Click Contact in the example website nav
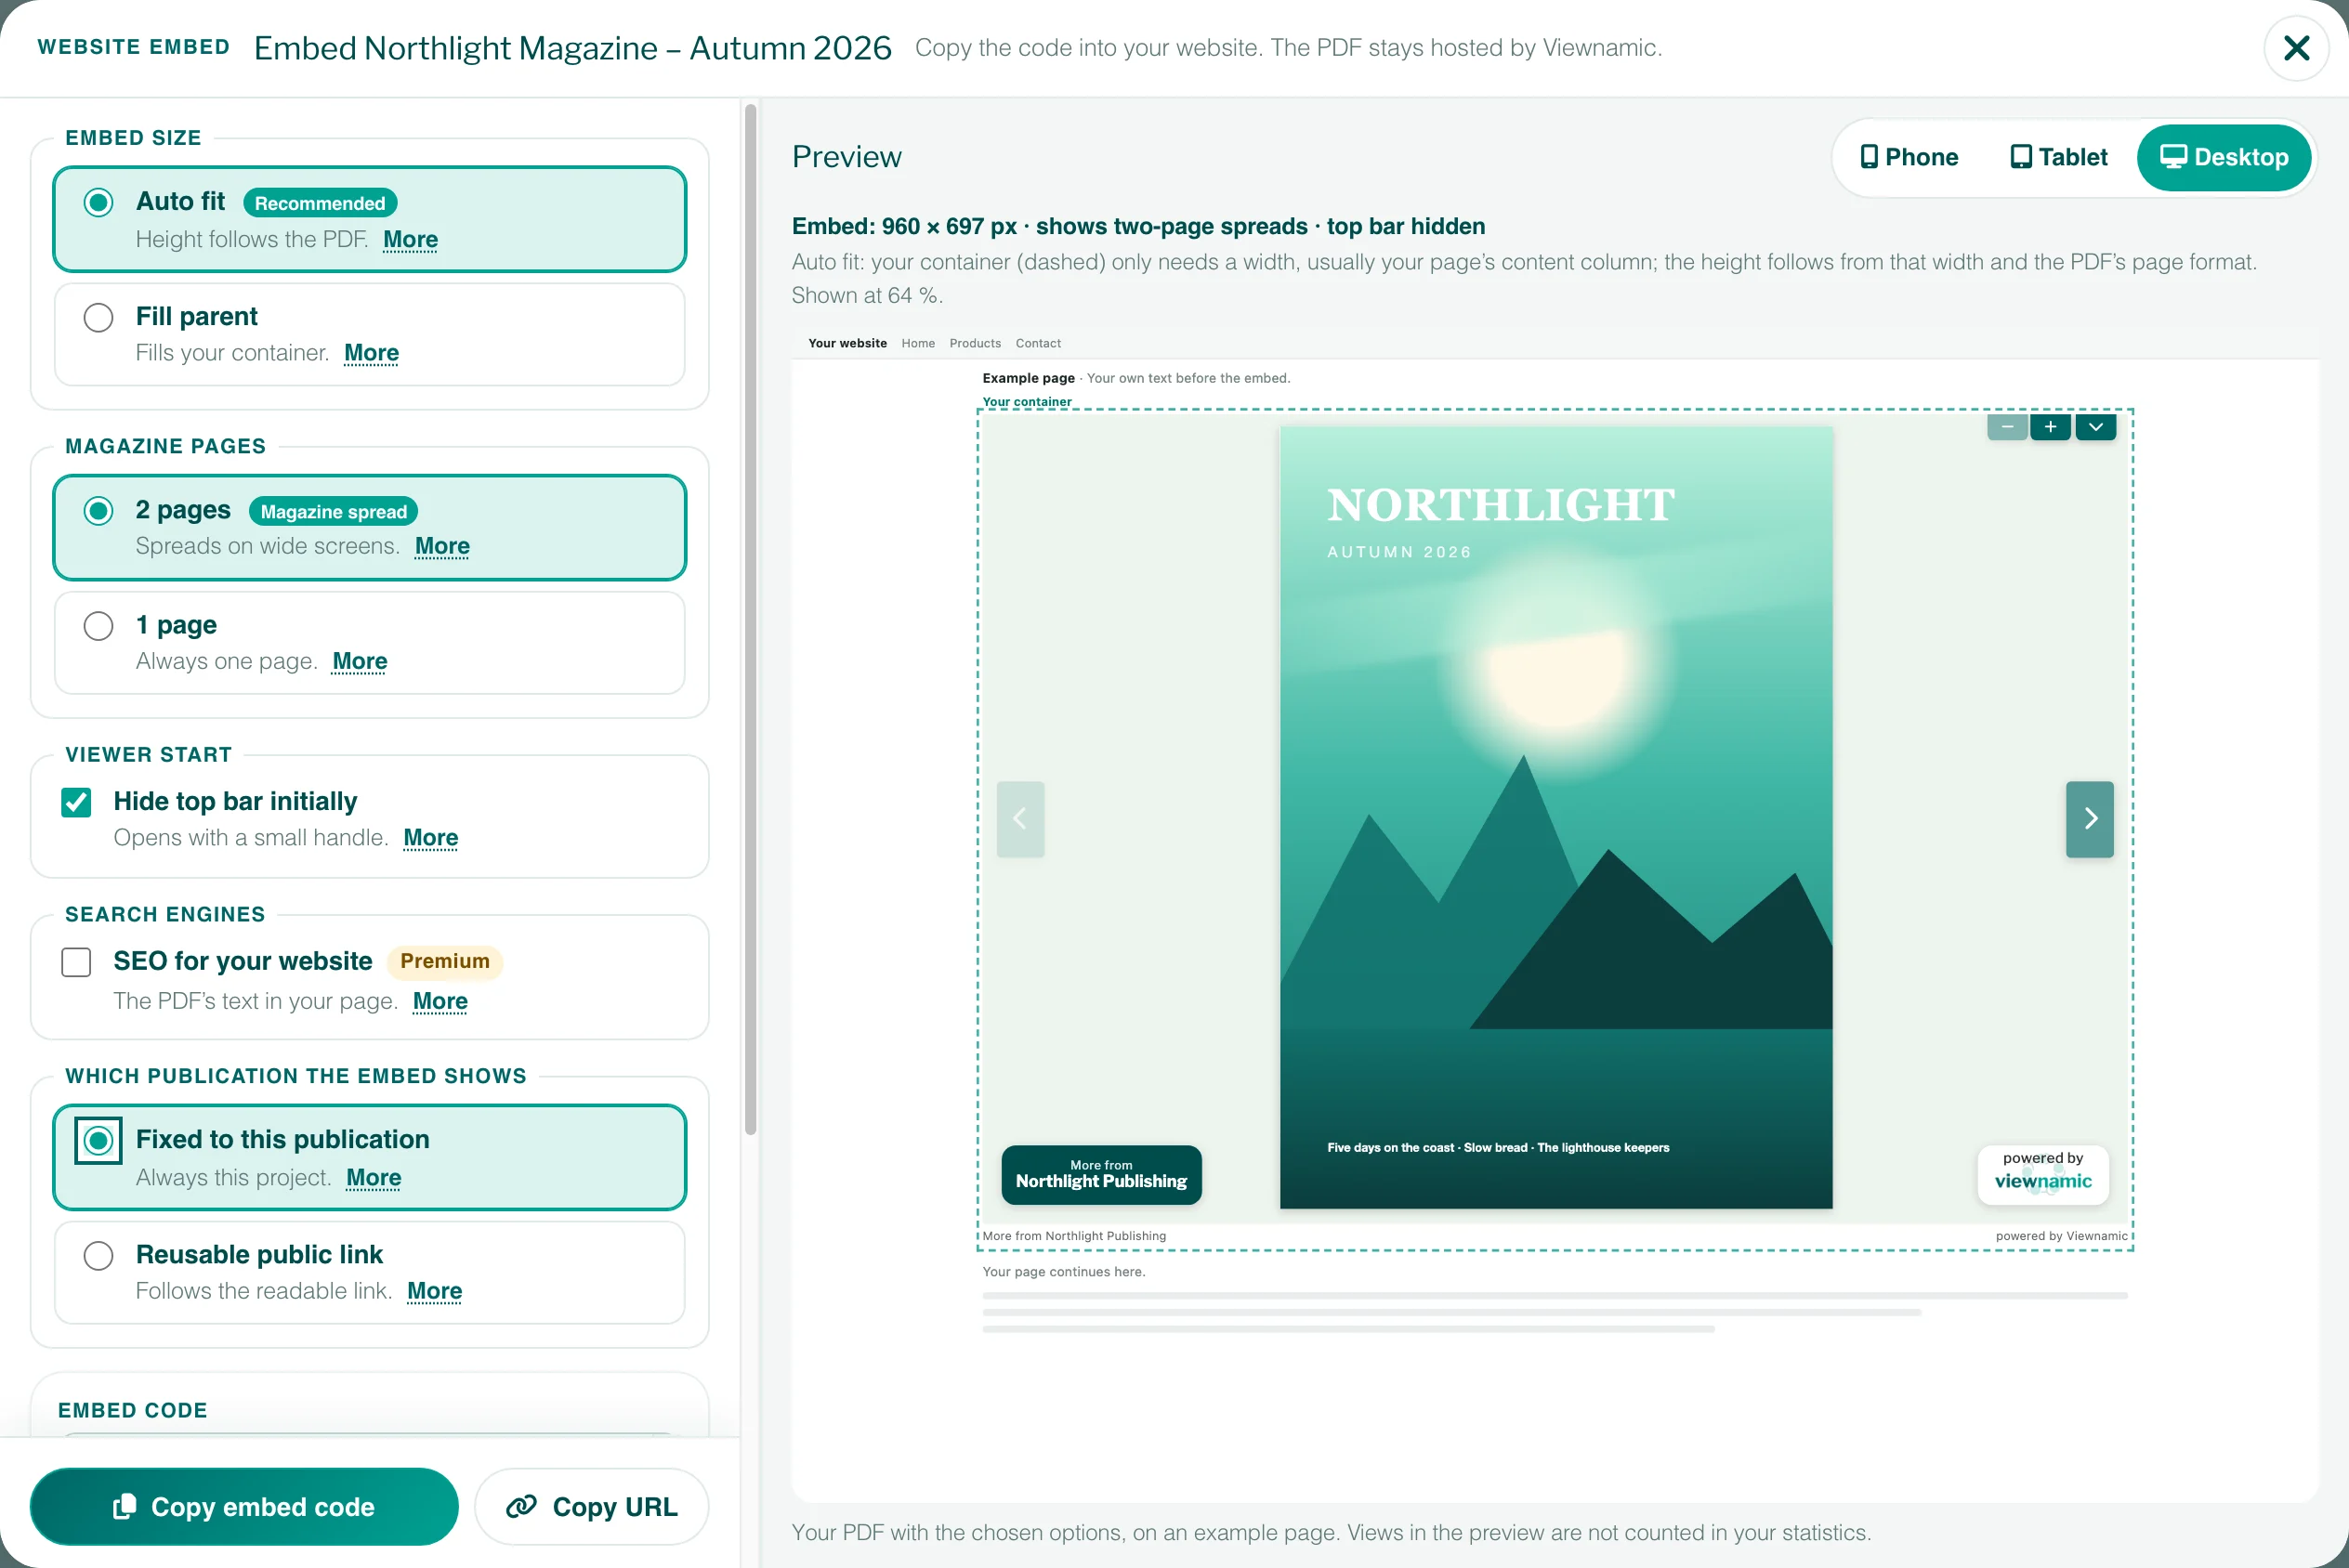The height and width of the screenshot is (1568, 2349). click(1038, 343)
